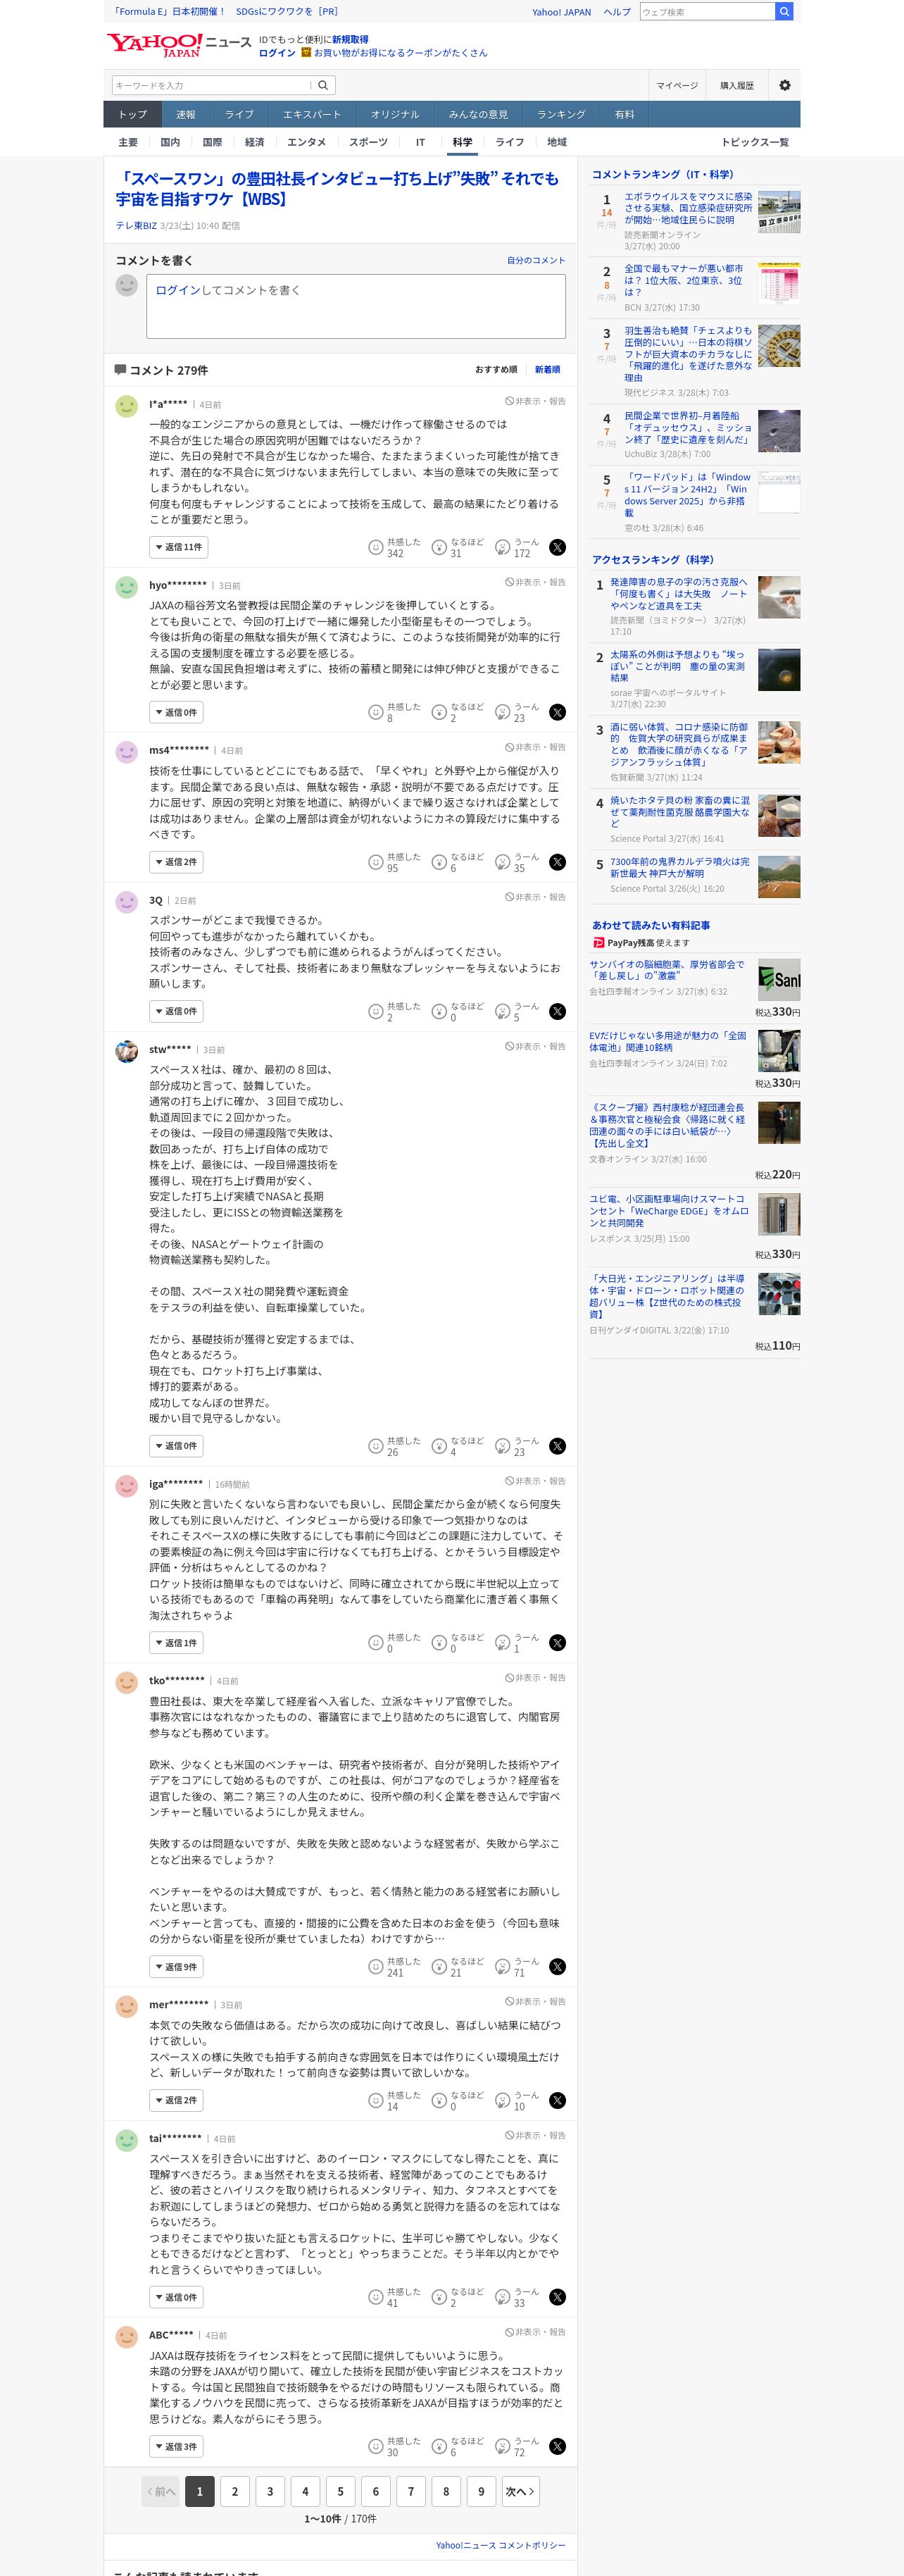
Task: Click 共感した icon on tai******** comment
Action: click(x=376, y=2297)
